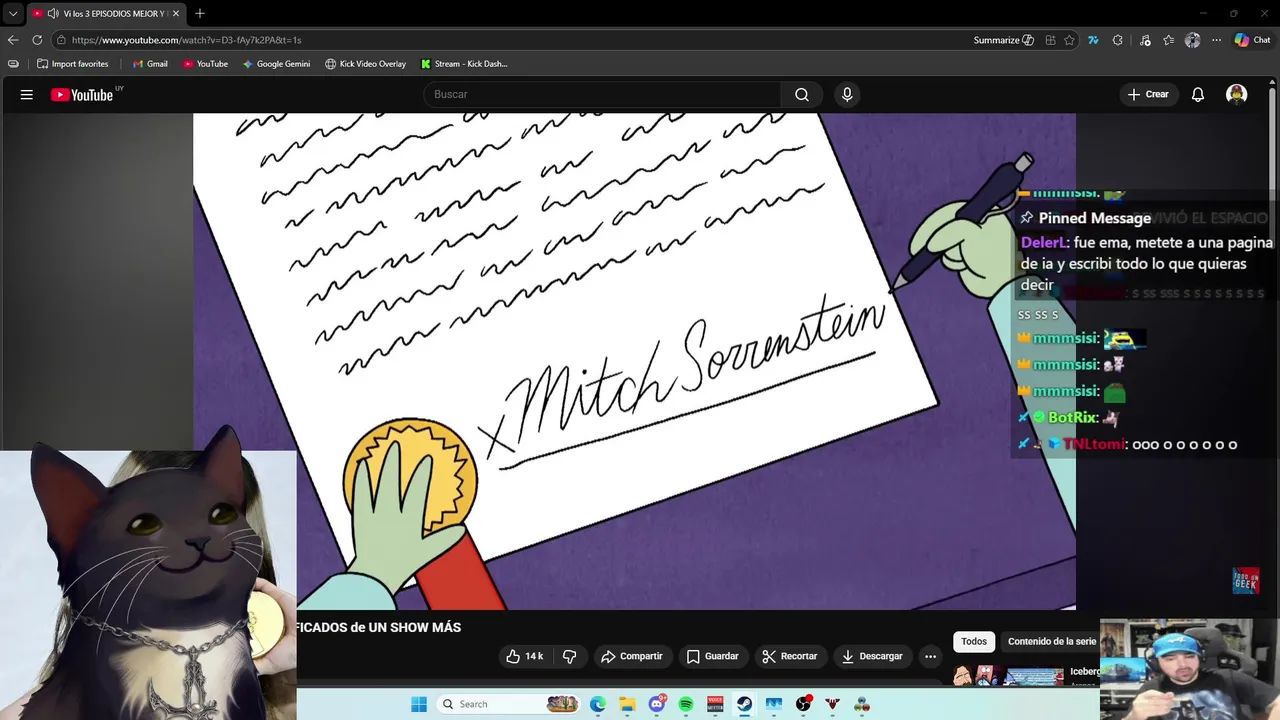Screen dimensions: 1280x720
Task: Open Edge settings and more menu
Action: pos(1216,40)
